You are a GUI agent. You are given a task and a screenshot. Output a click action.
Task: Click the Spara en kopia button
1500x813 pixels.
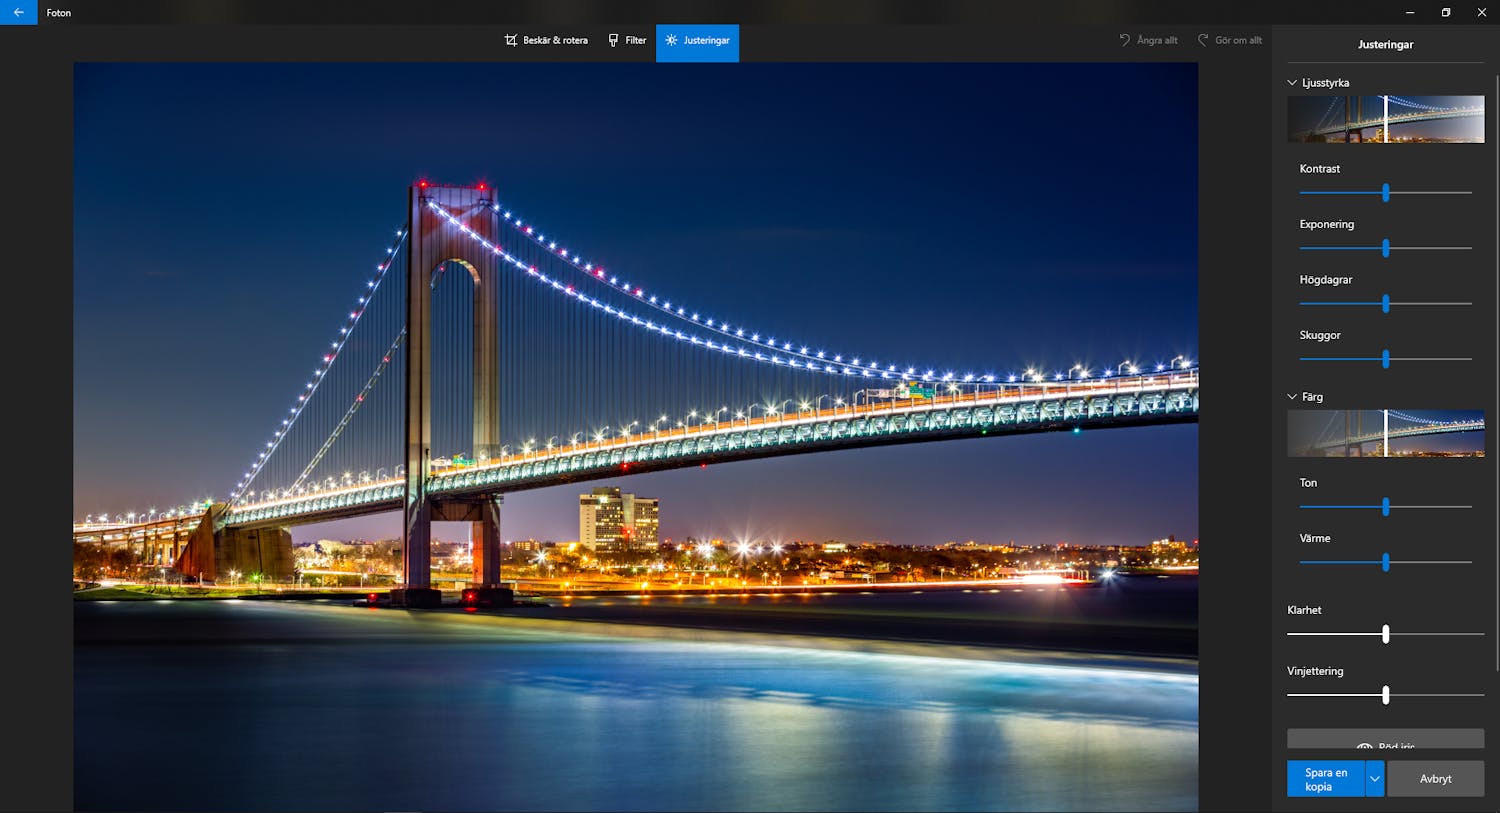(1324, 778)
